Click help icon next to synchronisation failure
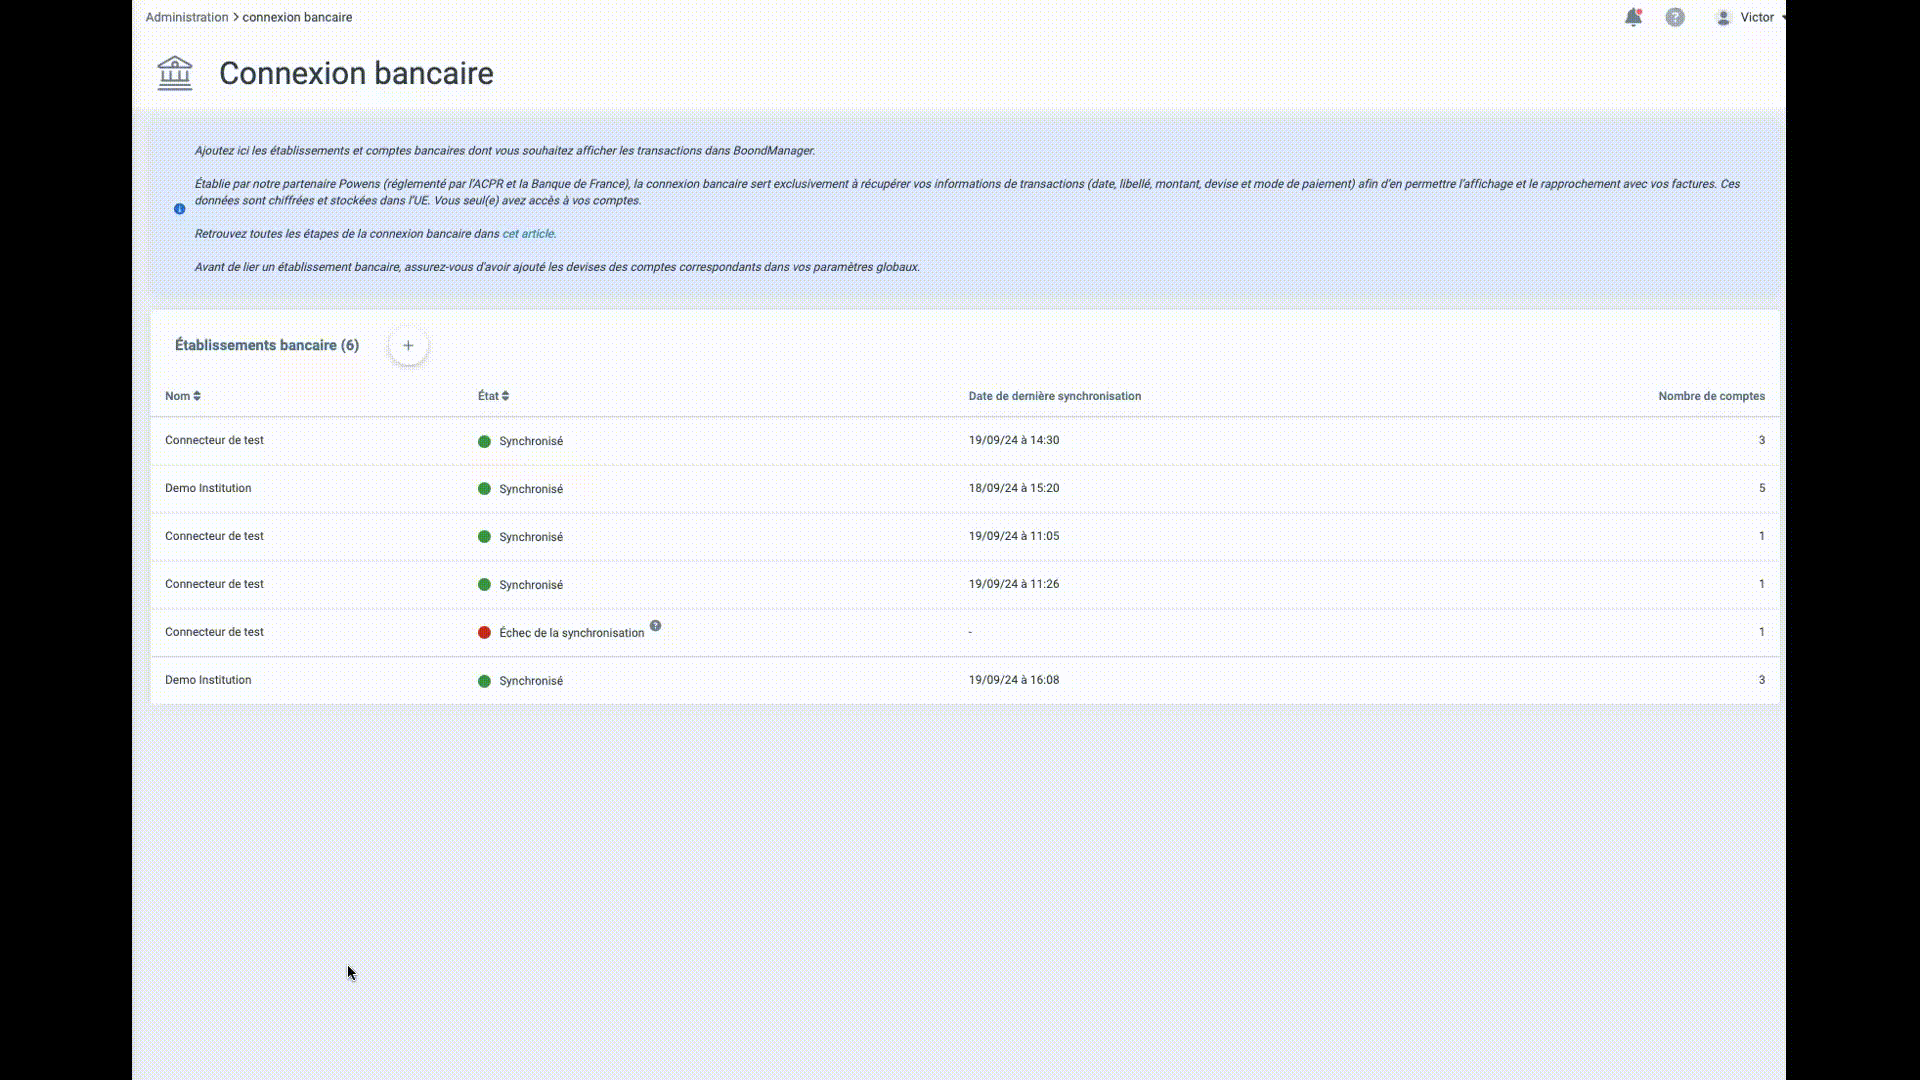This screenshot has width=1920, height=1080. pyautogui.click(x=655, y=626)
